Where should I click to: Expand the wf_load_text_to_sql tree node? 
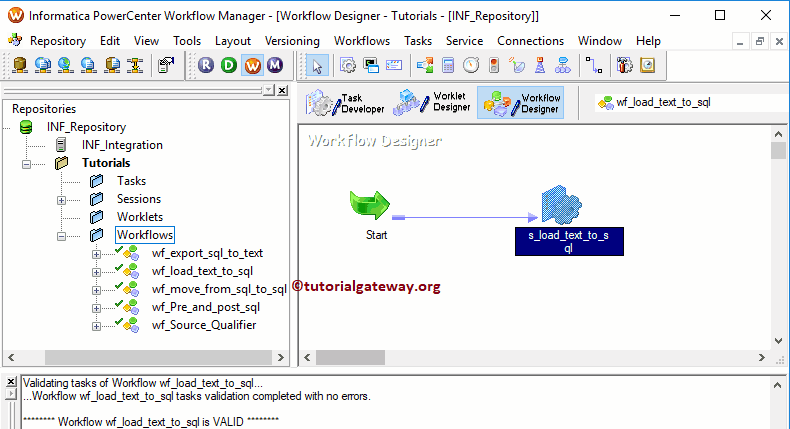96,272
